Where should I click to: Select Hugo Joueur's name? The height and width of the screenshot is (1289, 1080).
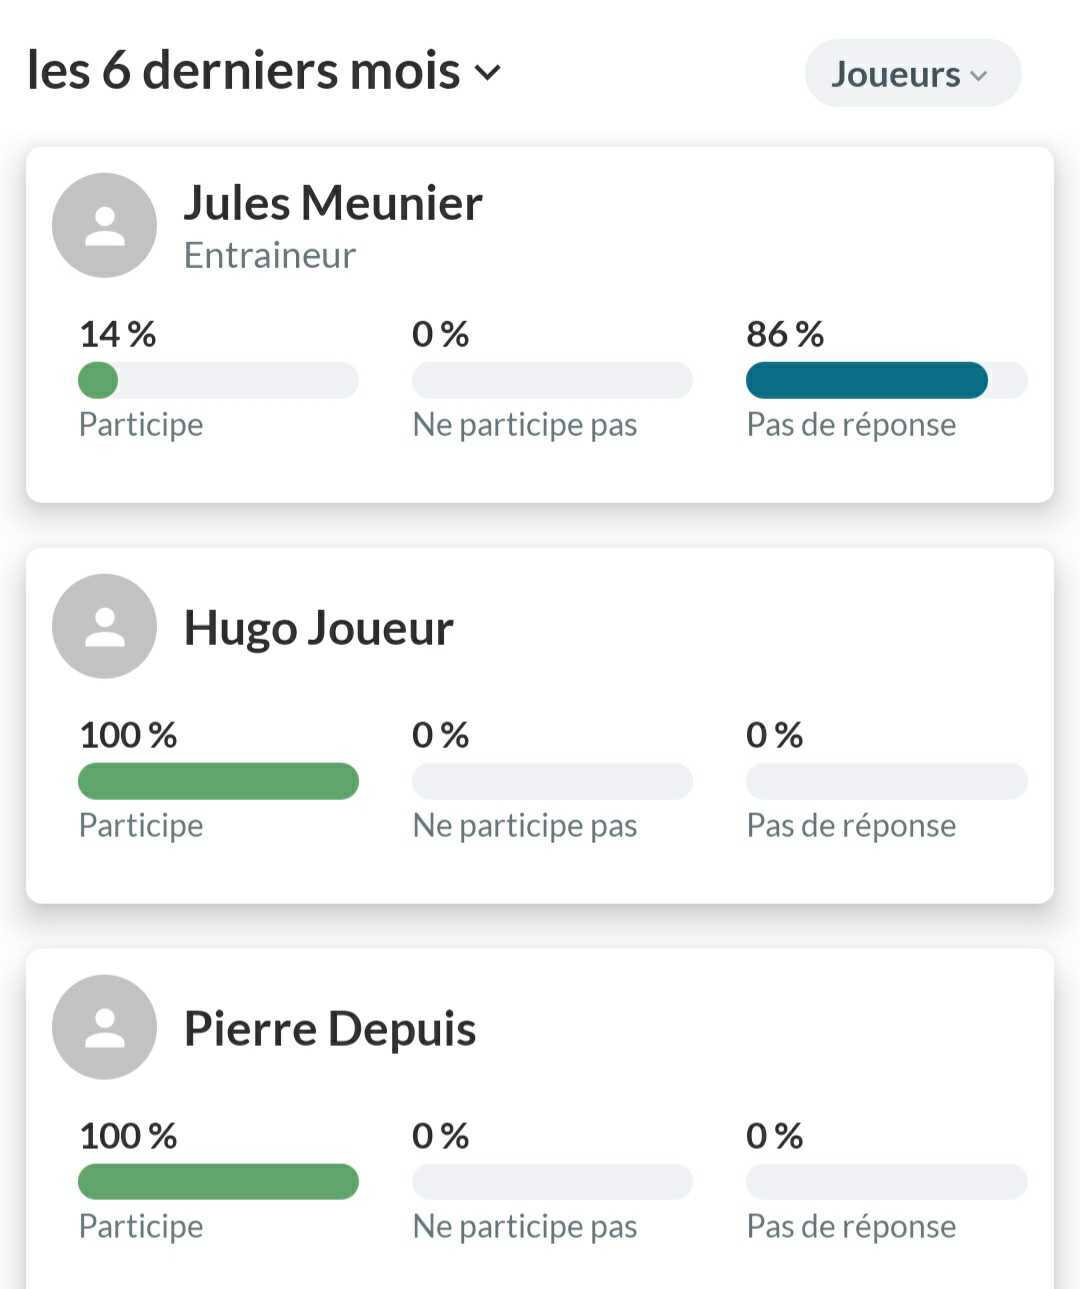318,628
